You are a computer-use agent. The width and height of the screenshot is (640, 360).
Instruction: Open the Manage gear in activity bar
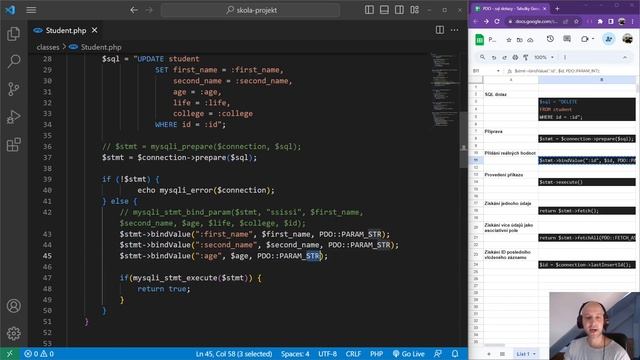tap(13, 333)
